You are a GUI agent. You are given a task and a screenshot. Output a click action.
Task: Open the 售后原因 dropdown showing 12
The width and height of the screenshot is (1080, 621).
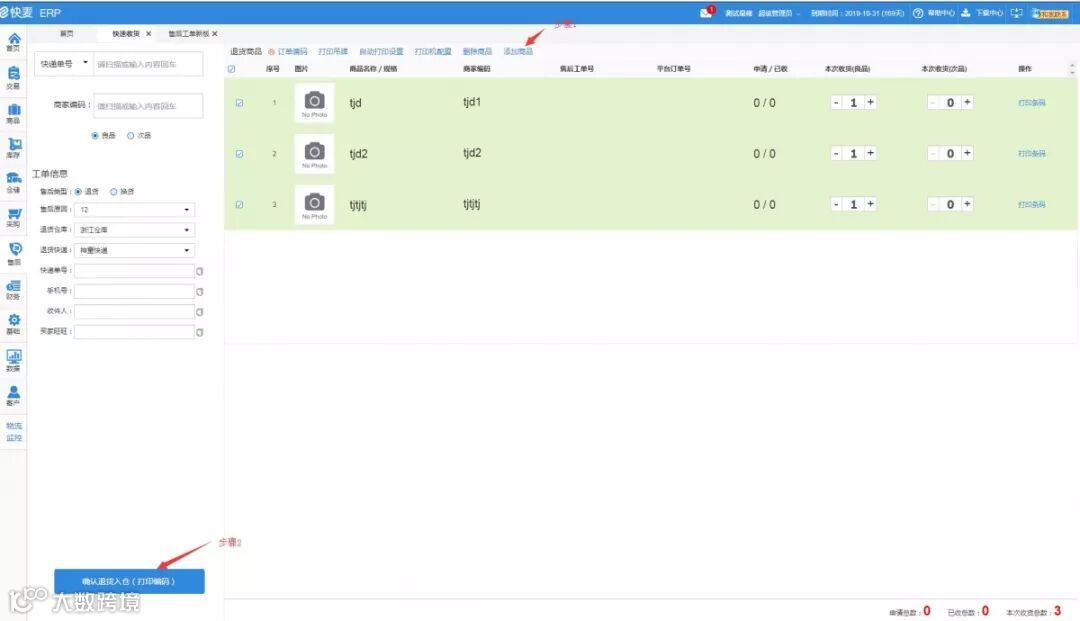(134, 209)
